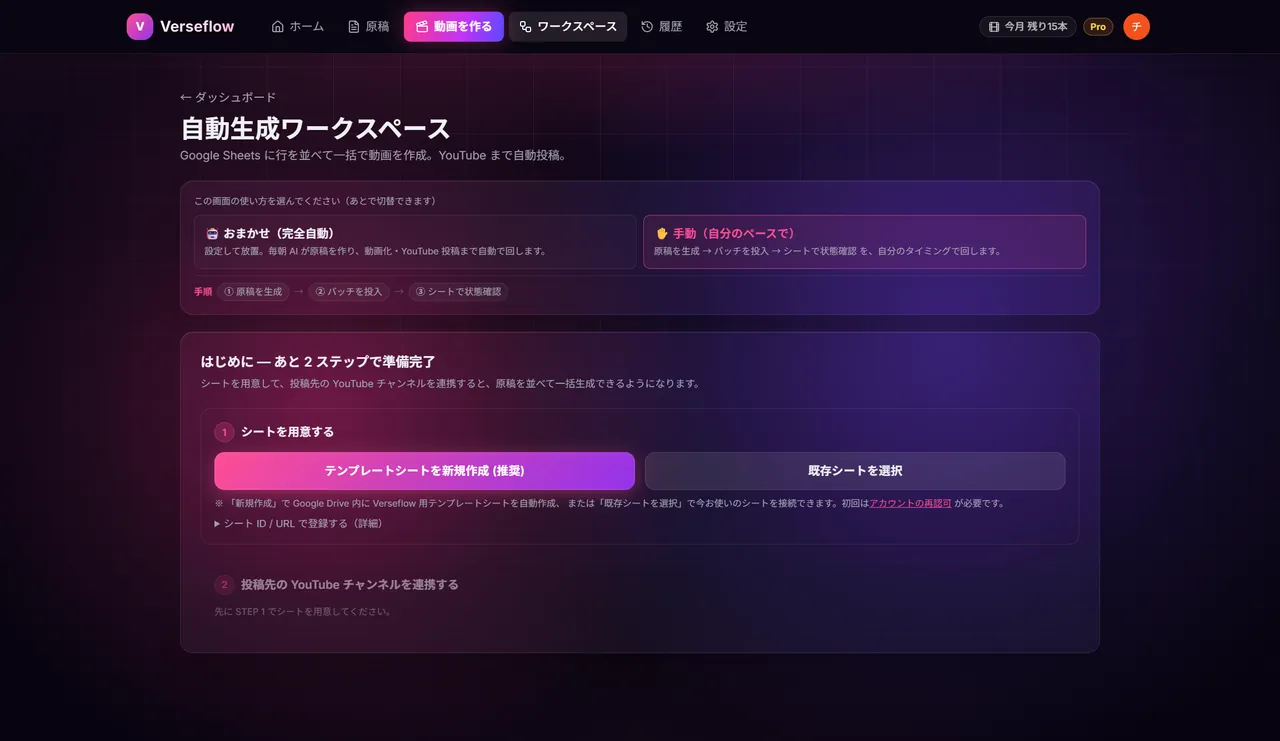Click the history clock icon beside 履歴

point(647,27)
